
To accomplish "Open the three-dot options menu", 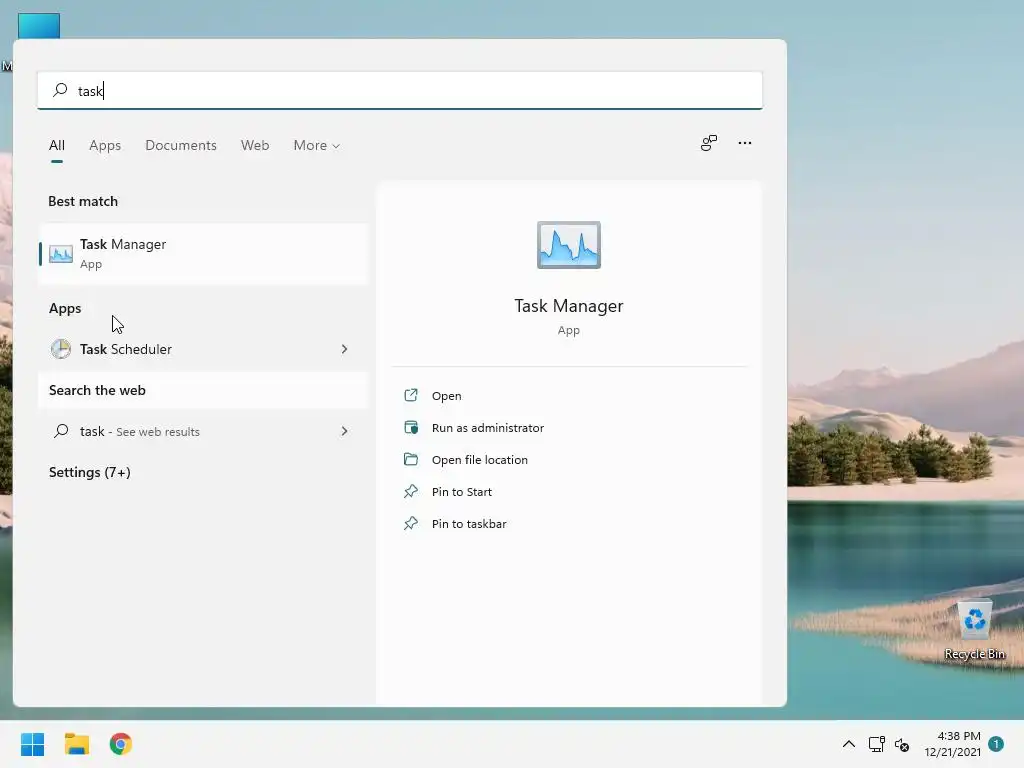I will click(744, 143).
